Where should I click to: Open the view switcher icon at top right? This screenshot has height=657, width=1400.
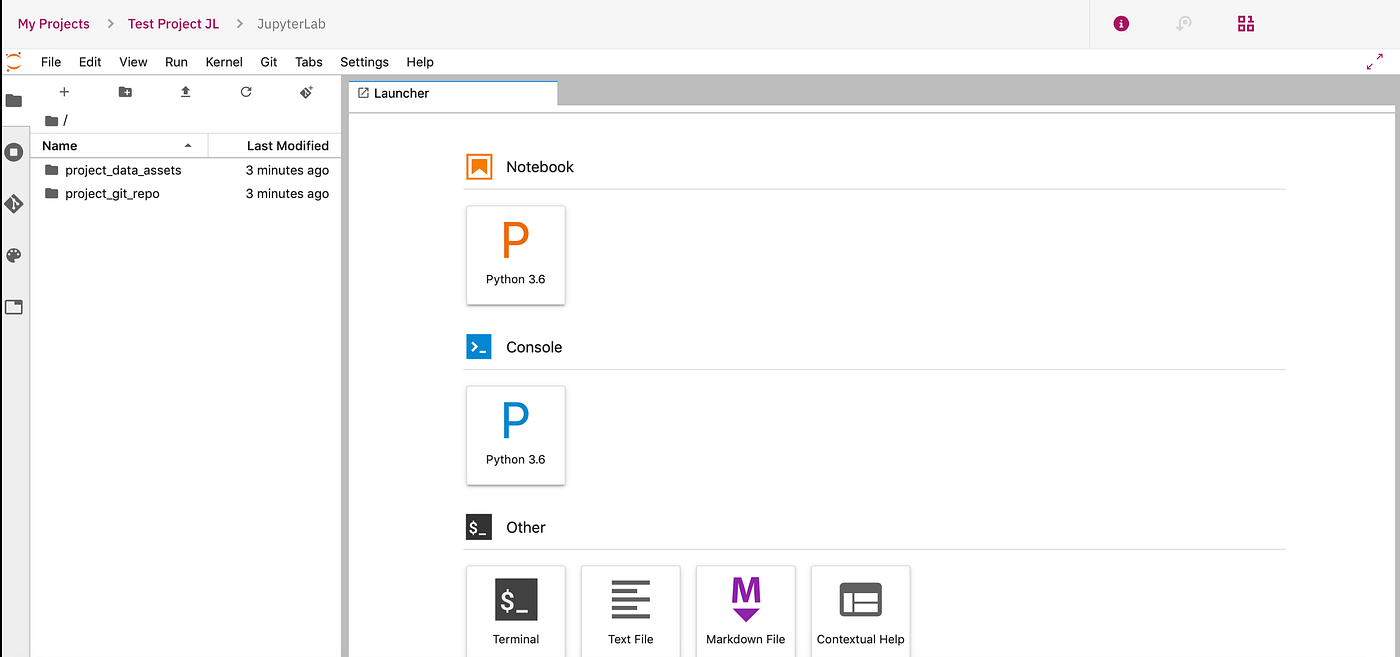coord(1245,23)
